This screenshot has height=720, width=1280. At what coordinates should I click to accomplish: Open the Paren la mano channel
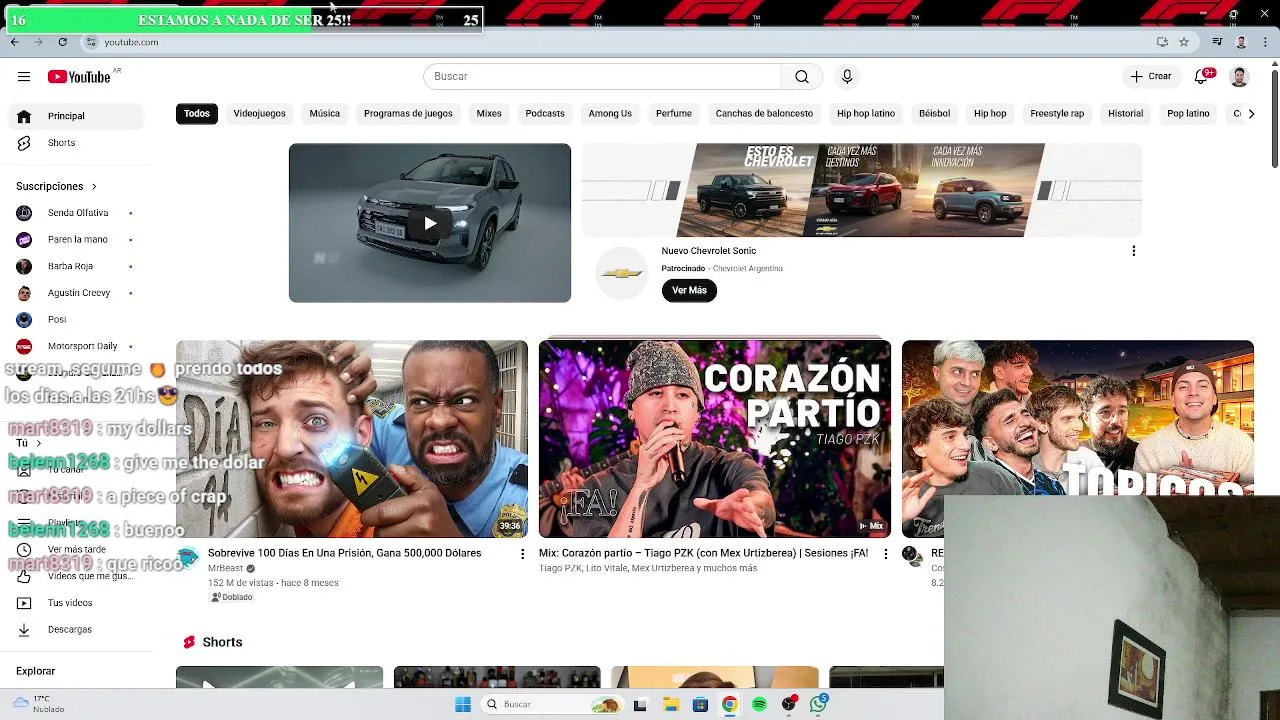tap(80, 240)
